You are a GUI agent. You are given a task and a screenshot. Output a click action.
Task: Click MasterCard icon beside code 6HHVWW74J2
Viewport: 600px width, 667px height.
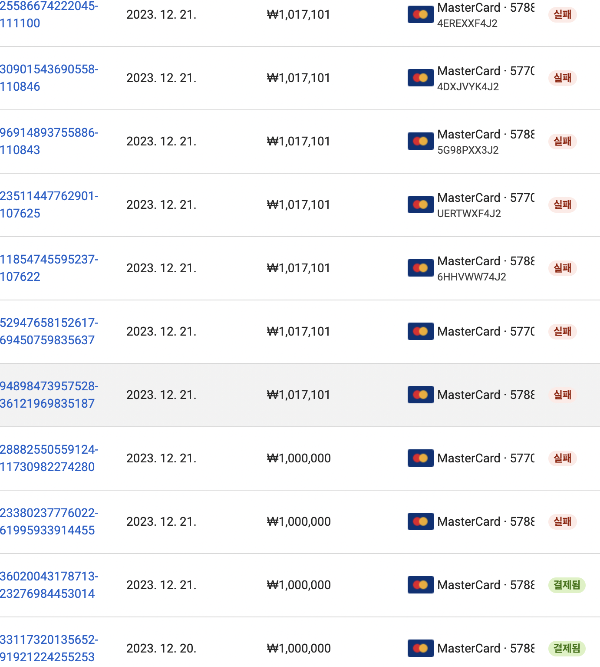420,268
